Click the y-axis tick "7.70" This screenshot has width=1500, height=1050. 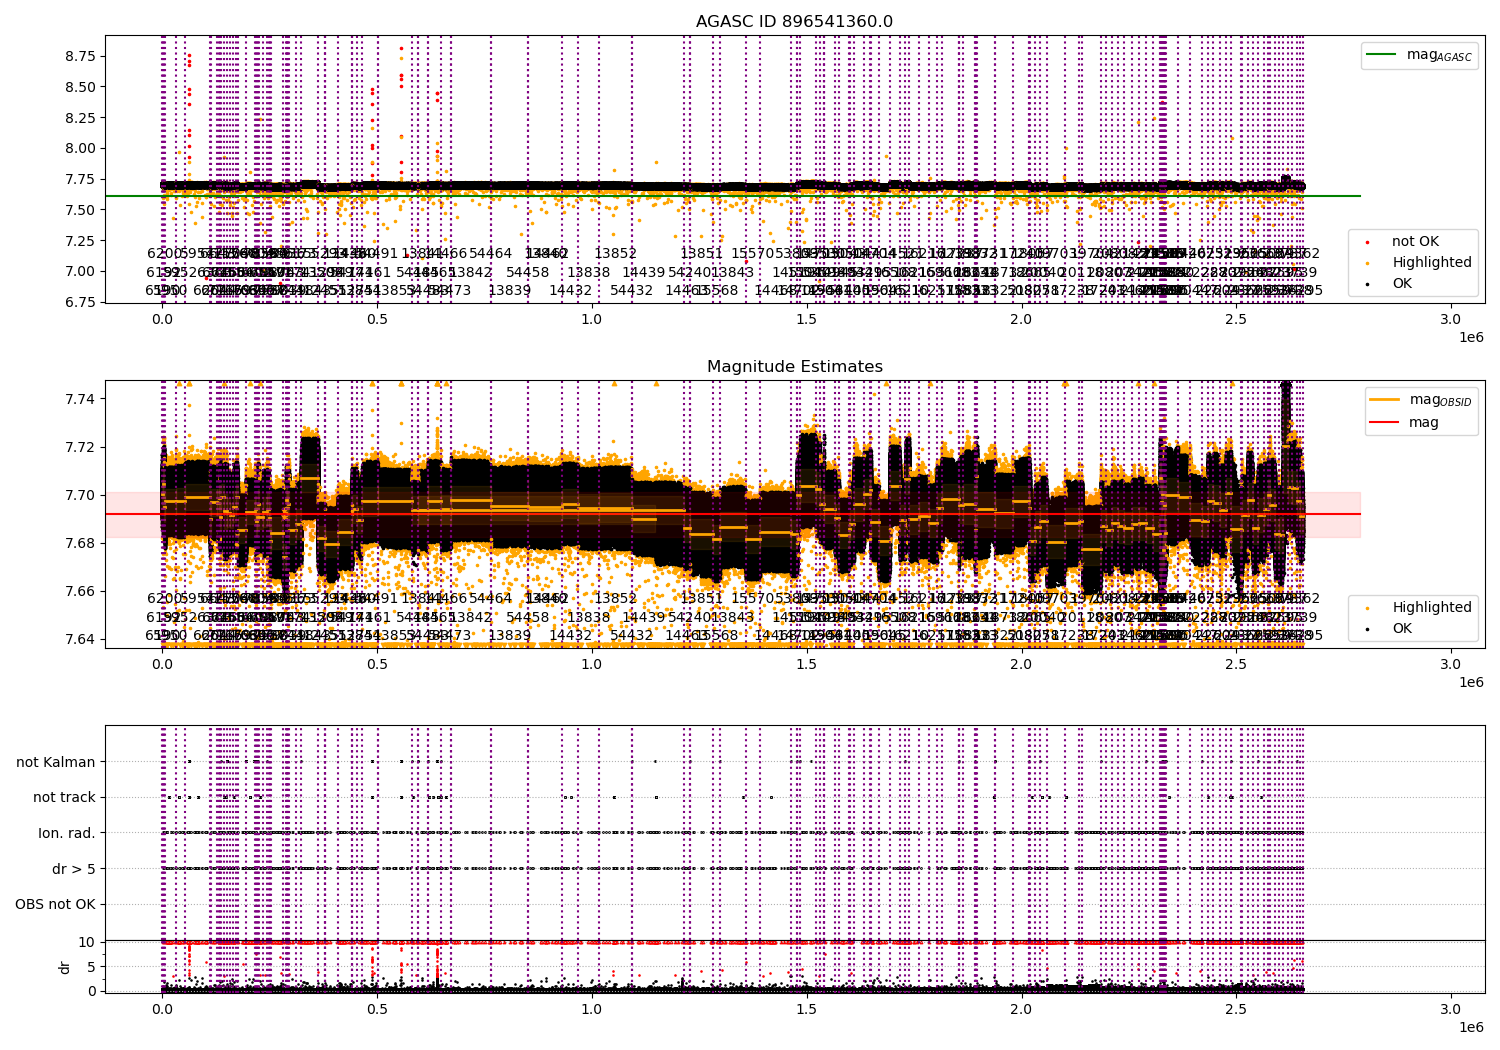coord(80,495)
